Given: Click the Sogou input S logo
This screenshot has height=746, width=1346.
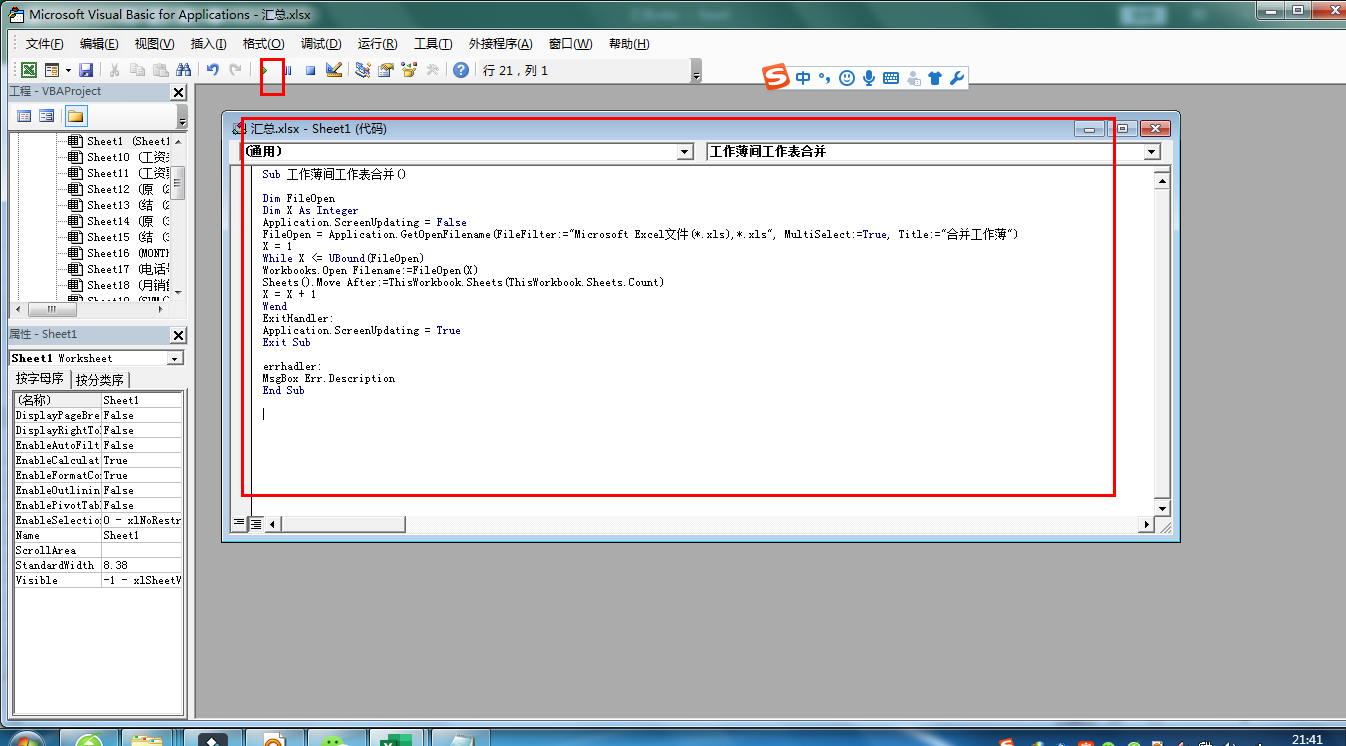Looking at the screenshot, I should (777, 77).
